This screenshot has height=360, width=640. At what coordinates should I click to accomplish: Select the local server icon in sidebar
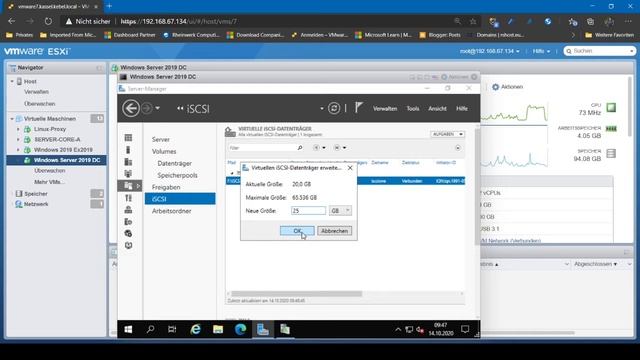tap(128, 150)
